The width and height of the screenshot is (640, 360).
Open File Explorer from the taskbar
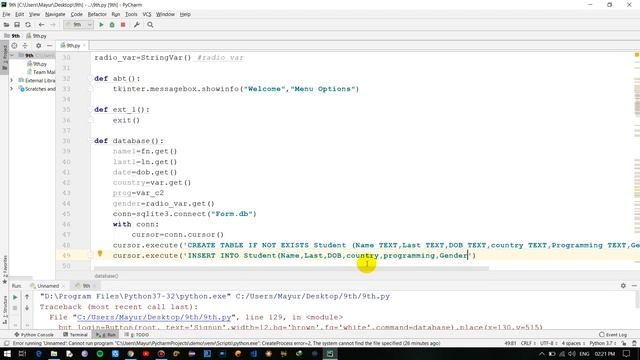click(x=54, y=353)
